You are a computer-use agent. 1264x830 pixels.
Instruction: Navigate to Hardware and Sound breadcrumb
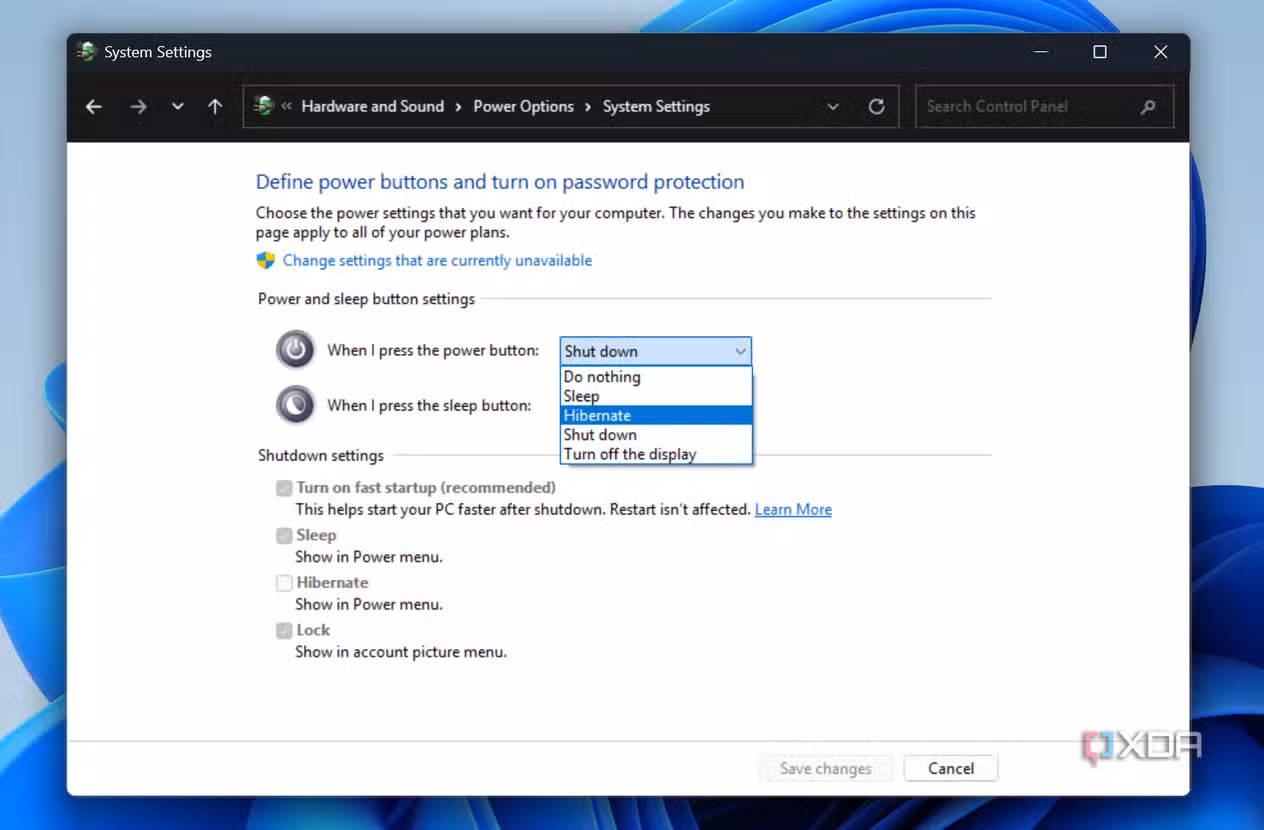pos(372,106)
